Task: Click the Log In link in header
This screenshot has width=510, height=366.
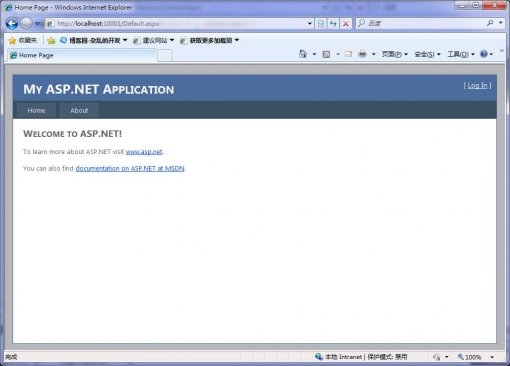Action: (478, 86)
